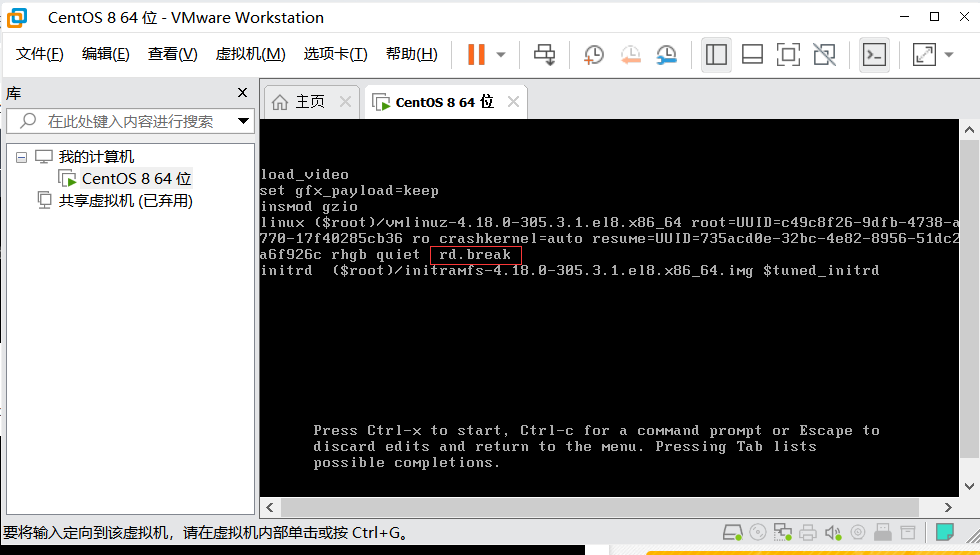The height and width of the screenshot is (555, 980).
Task: Click the second CD/DVD status icon
Action: point(858,532)
